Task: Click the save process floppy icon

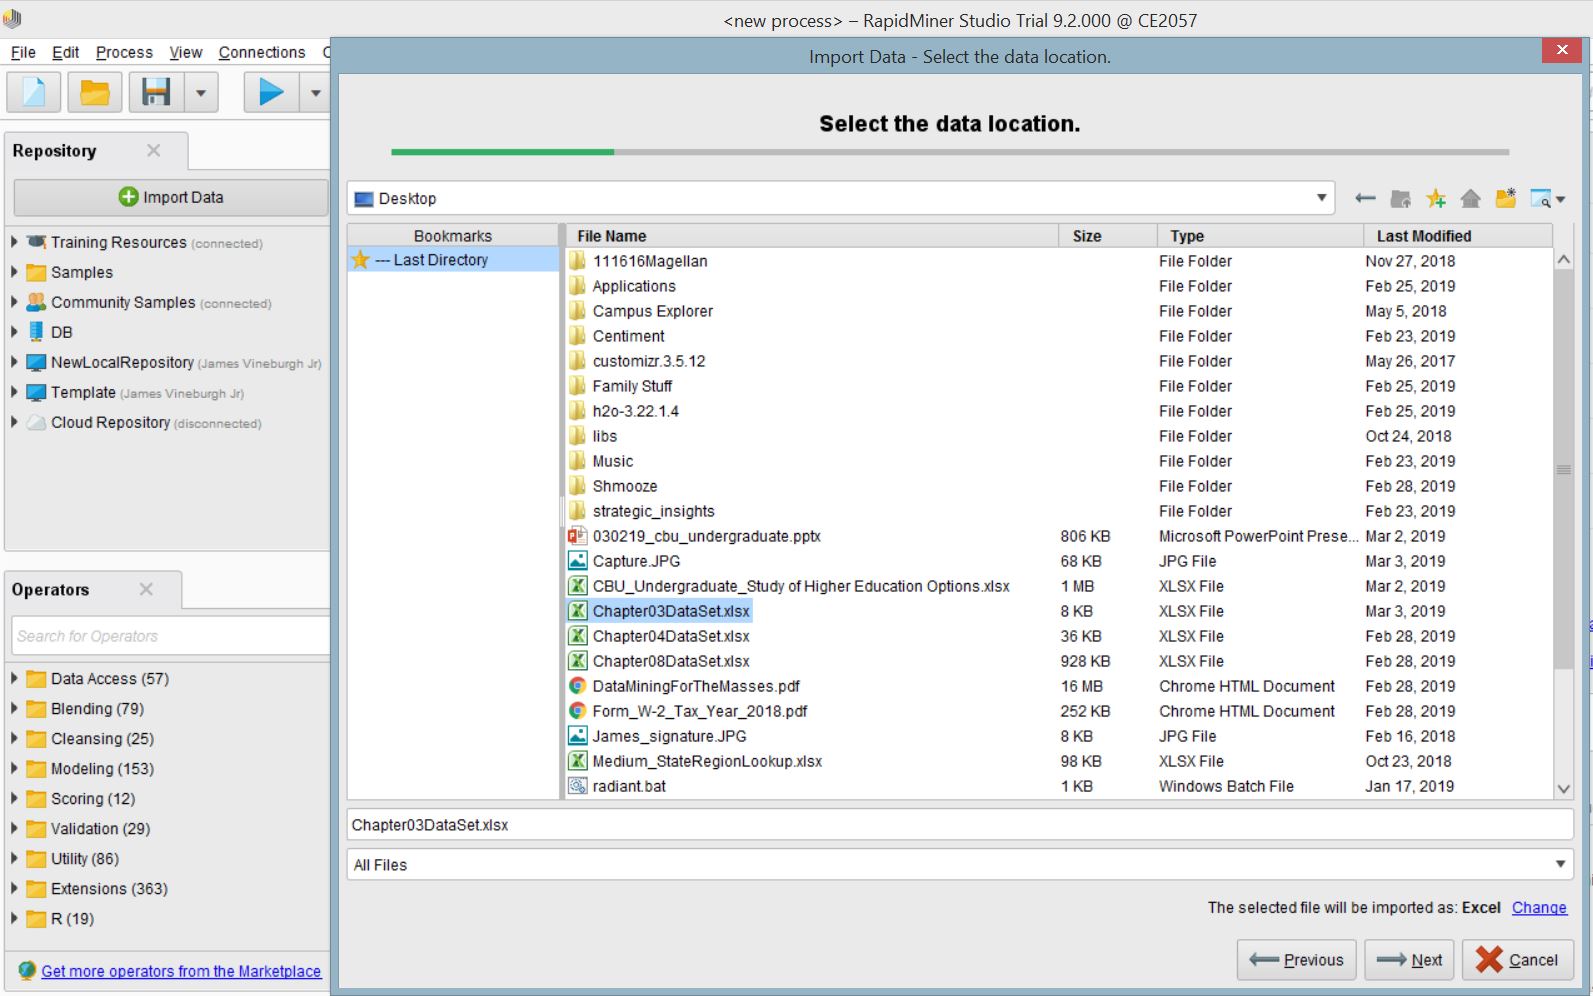Action: point(156,93)
